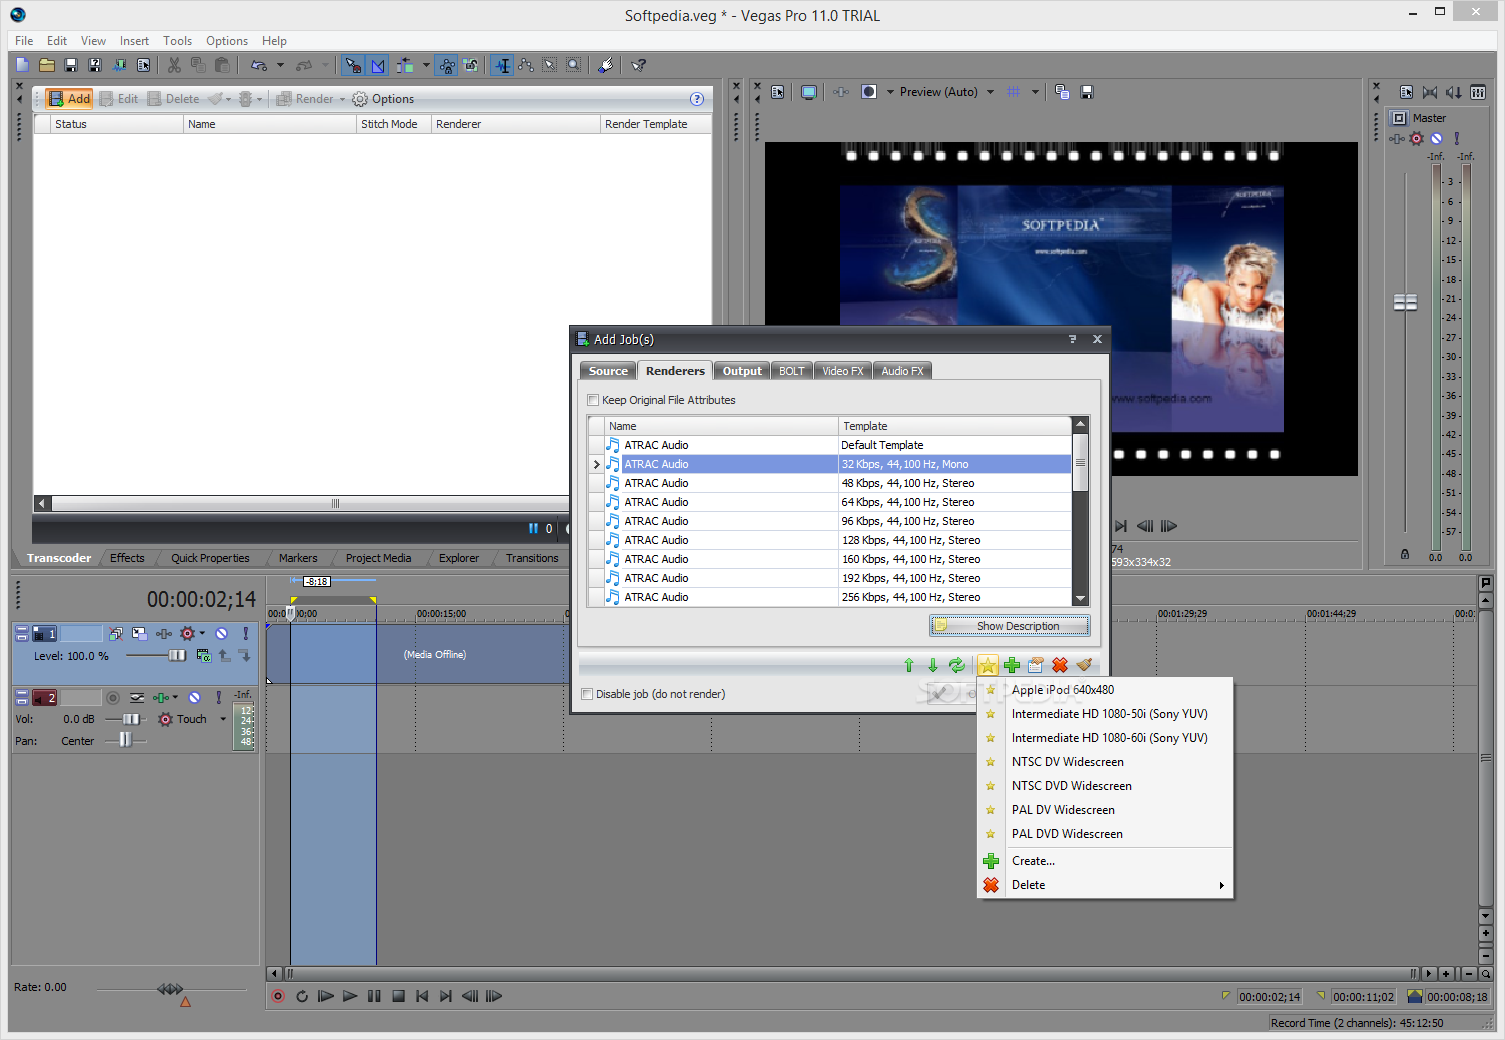The image size is (1505, 1040).
Task: Switch to the Source tab in Add Job(s)
Action: coord(608,371)
